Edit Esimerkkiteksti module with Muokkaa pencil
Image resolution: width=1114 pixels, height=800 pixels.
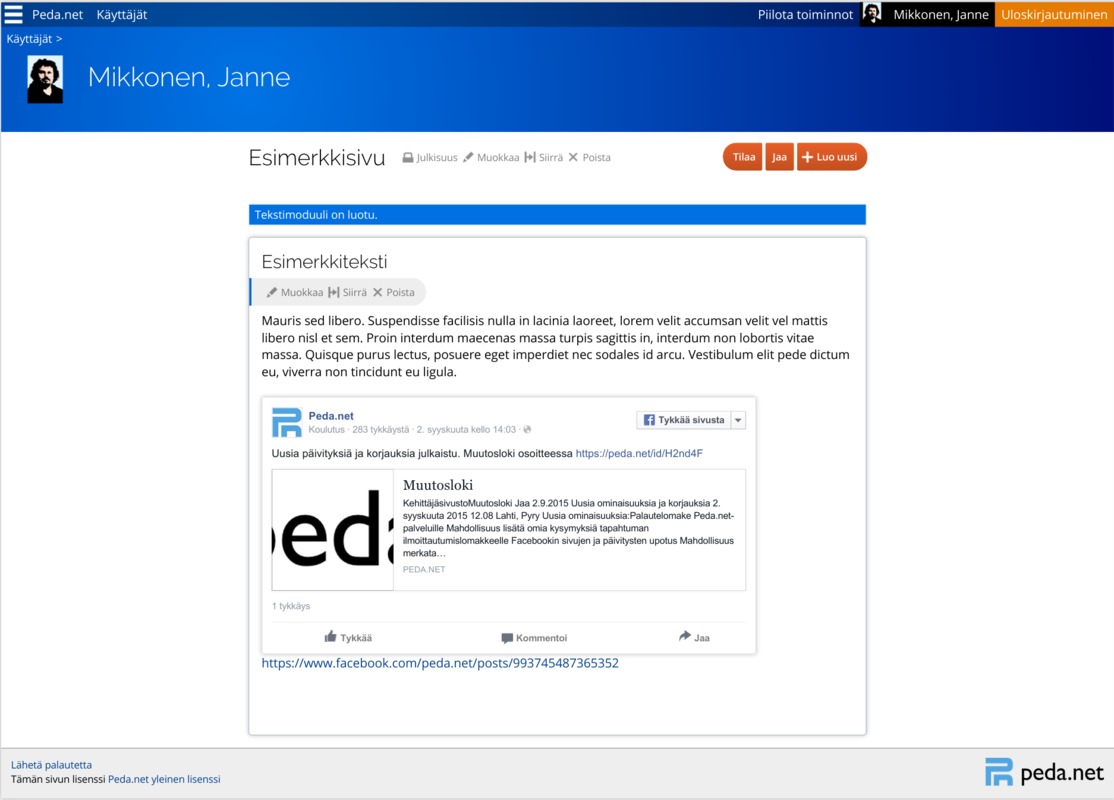point(271,292)
